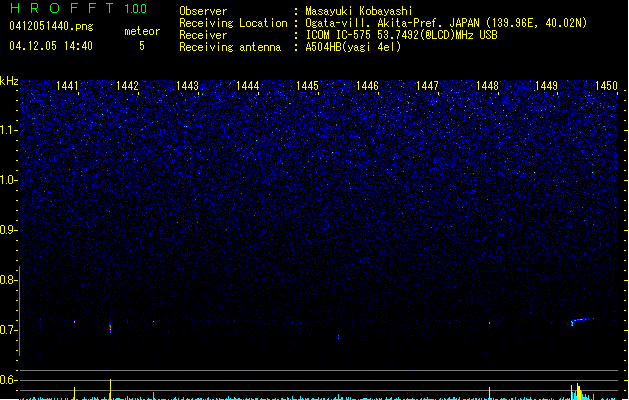The height and width of the screenshot is (400, 629).
Task: Click the 1446 time axis label
Action: [367, 86]
